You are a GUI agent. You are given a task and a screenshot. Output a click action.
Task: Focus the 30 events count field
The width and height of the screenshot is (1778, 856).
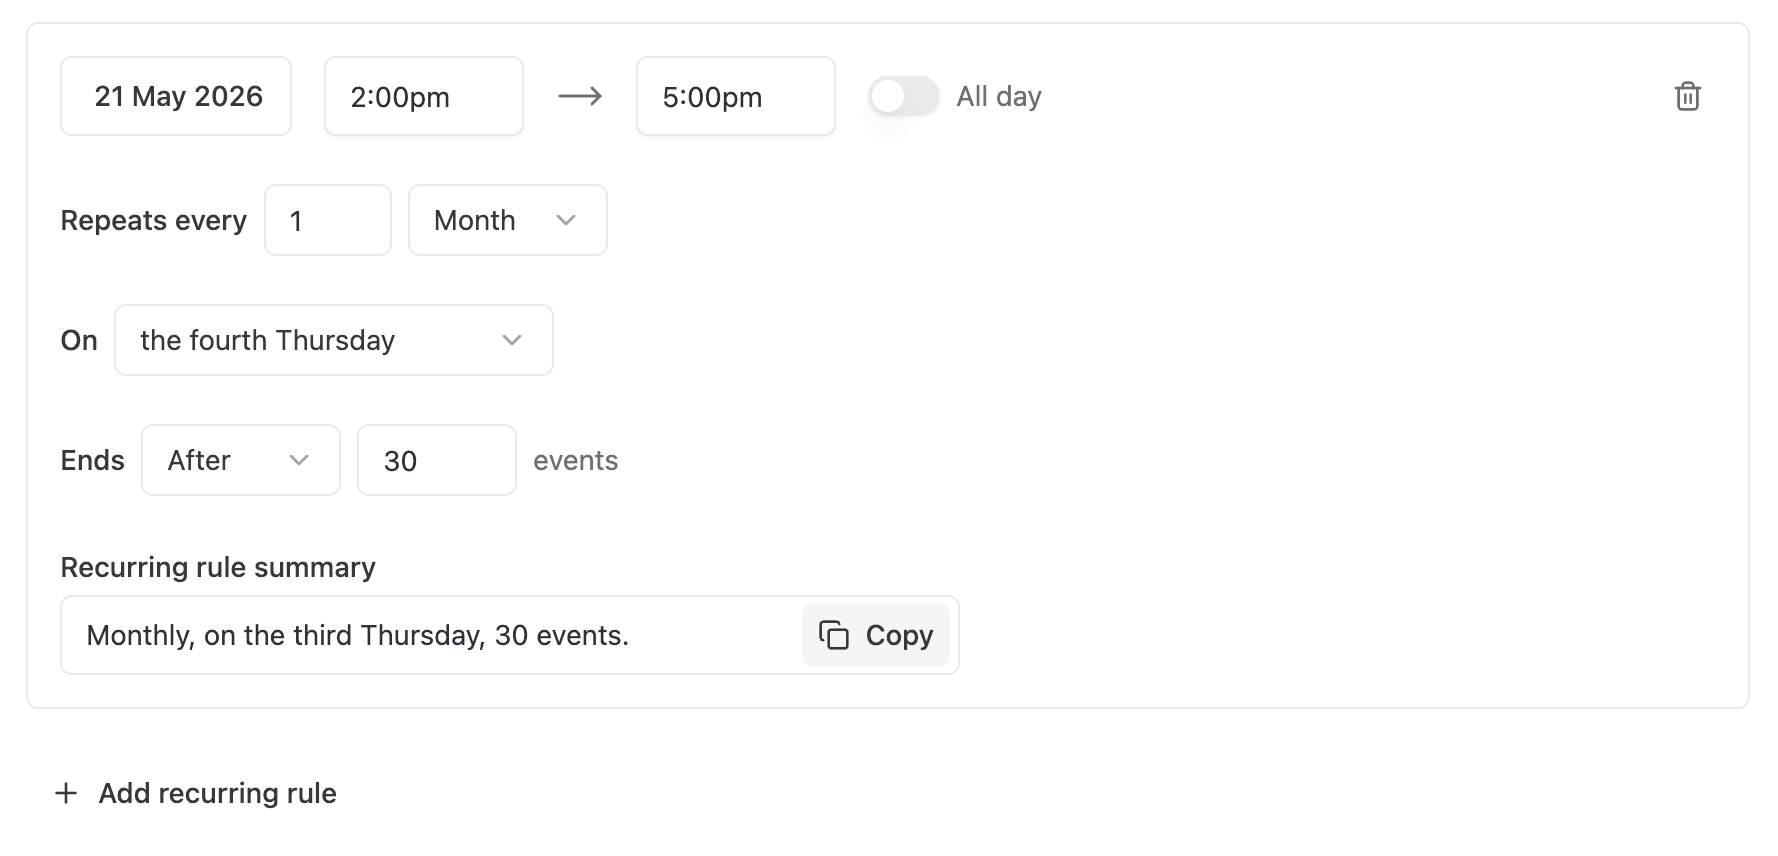[436, 460]
